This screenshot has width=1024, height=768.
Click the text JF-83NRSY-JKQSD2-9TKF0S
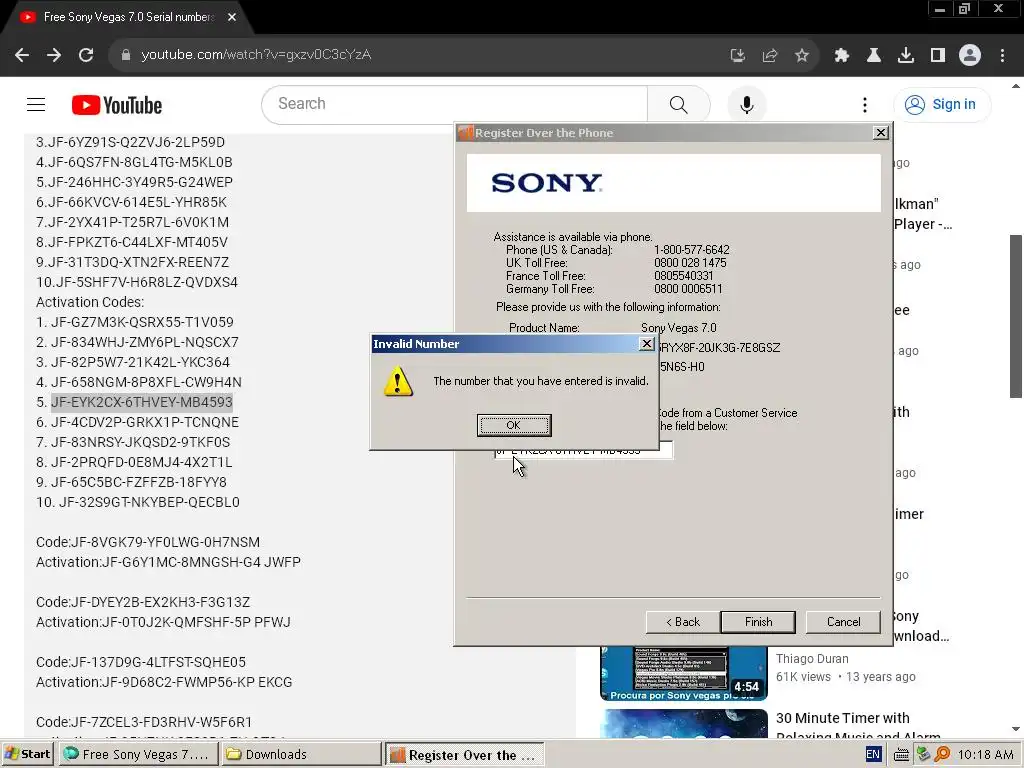(140, 442)
